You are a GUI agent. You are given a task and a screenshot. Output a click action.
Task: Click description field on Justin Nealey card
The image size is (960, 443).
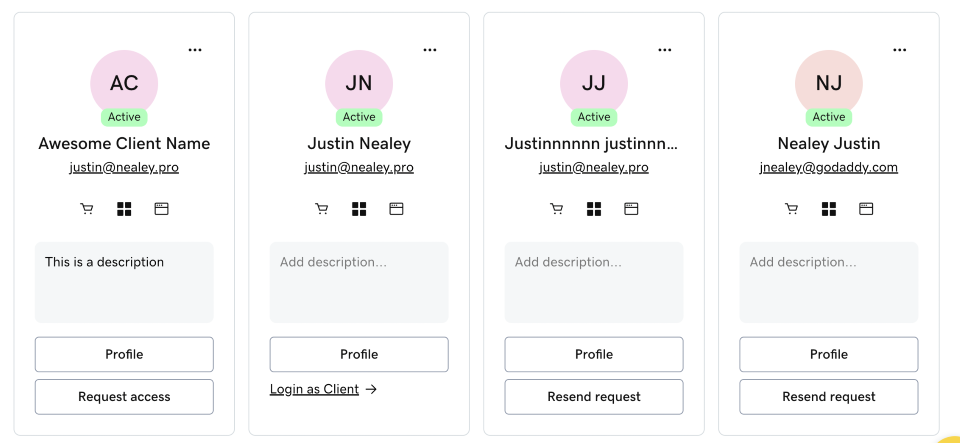(x=359, y=283)
